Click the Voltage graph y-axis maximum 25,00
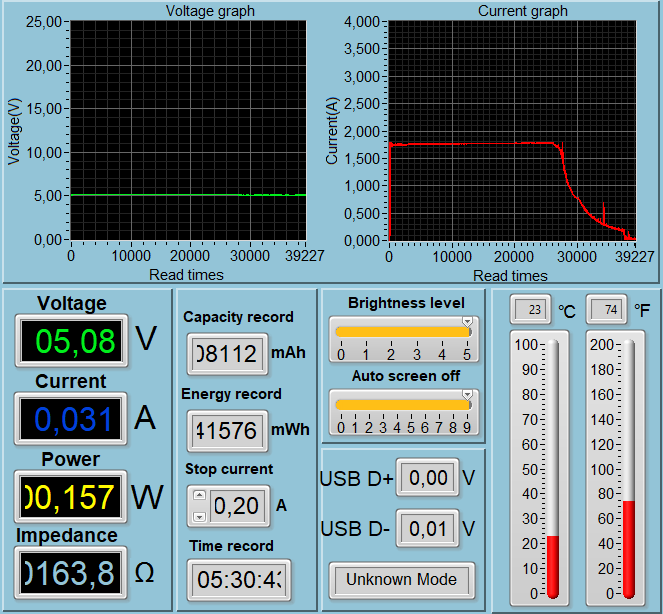The height and width of the screenshot is (614, 663). (44, 22)
